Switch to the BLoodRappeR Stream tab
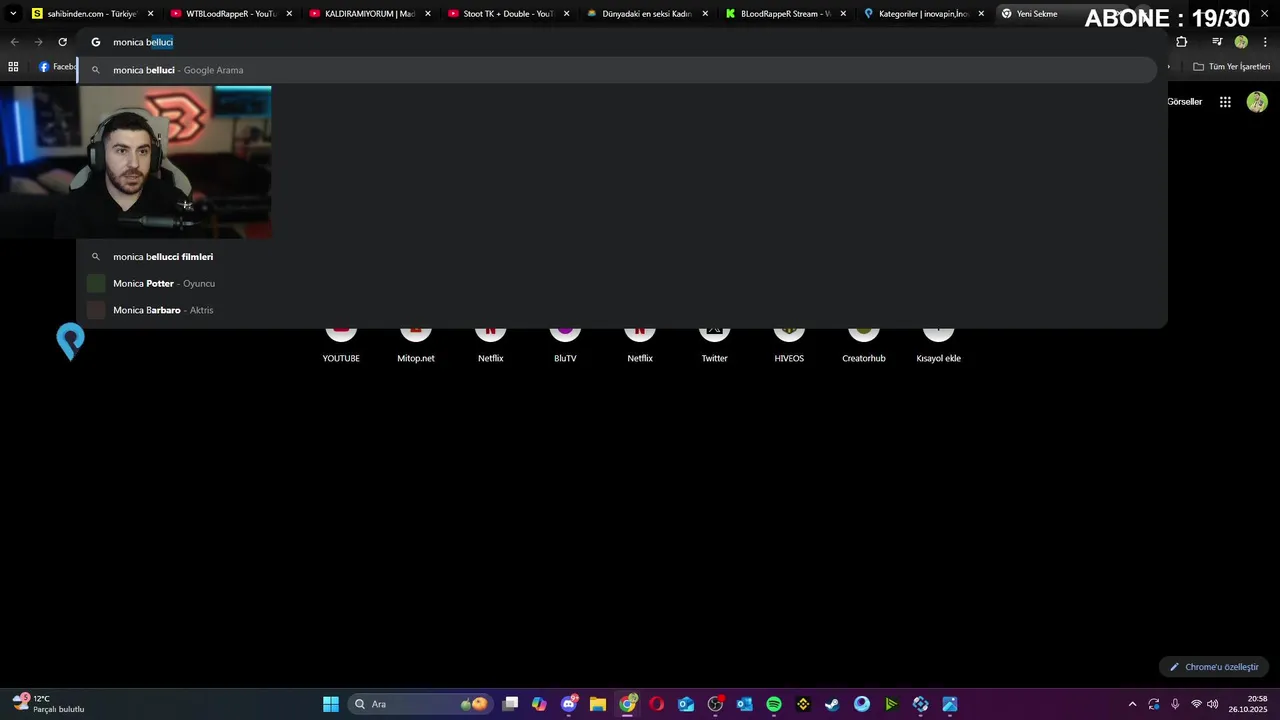Screen dimensions: 1280x720 (x=785, y=14)
